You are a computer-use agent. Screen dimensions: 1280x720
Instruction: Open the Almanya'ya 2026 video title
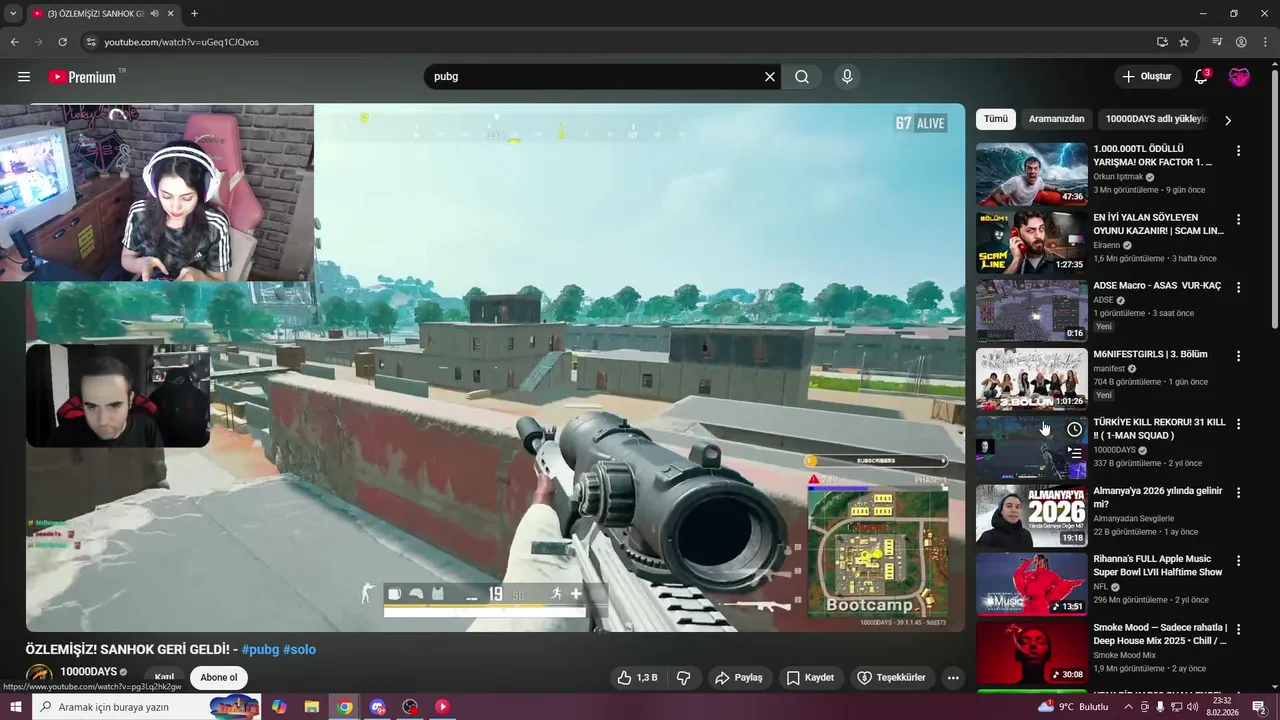point(1158,498)
